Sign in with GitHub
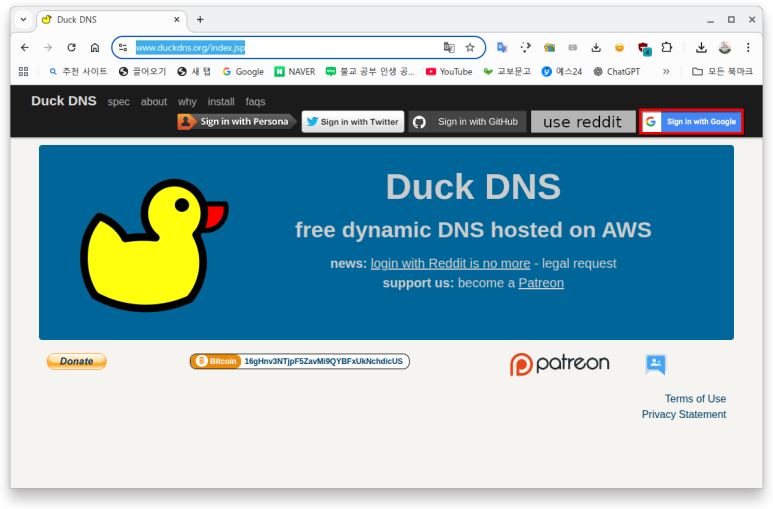 (x=467, y=121)
